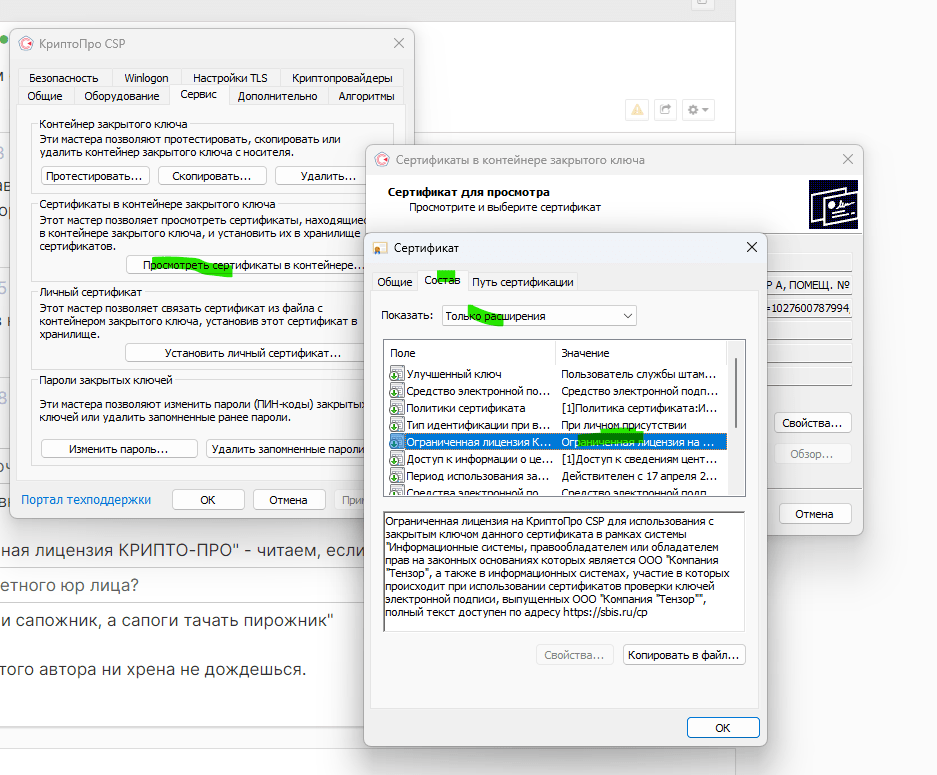
Task: Click the Протестировать… button
Action: [x=94, y=176]
